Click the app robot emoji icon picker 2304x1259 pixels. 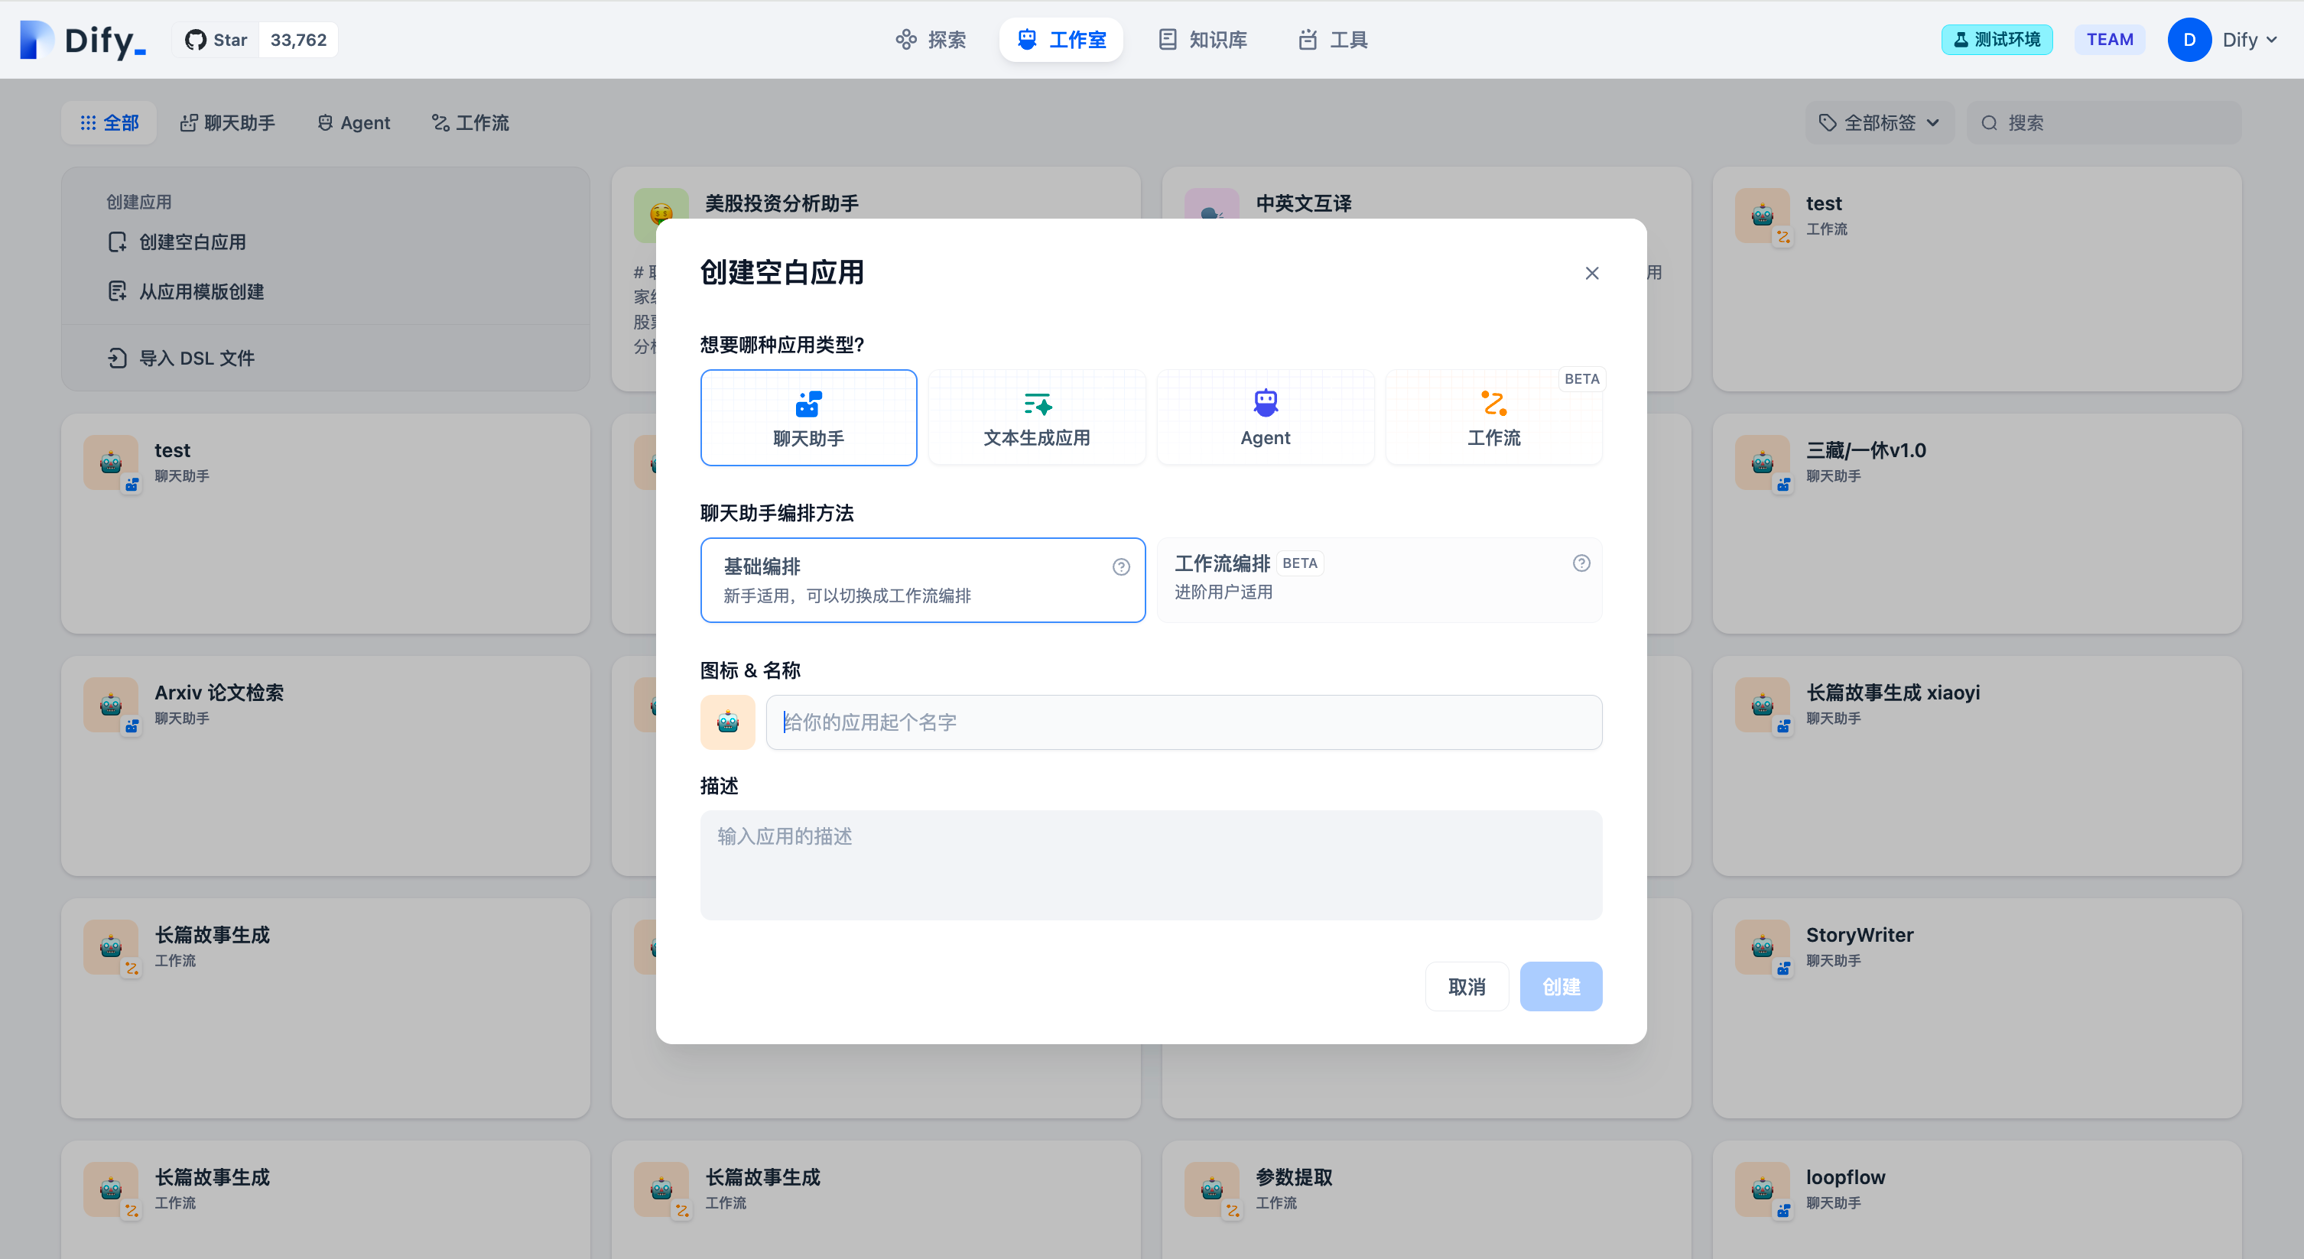click(x=727, y=722)
